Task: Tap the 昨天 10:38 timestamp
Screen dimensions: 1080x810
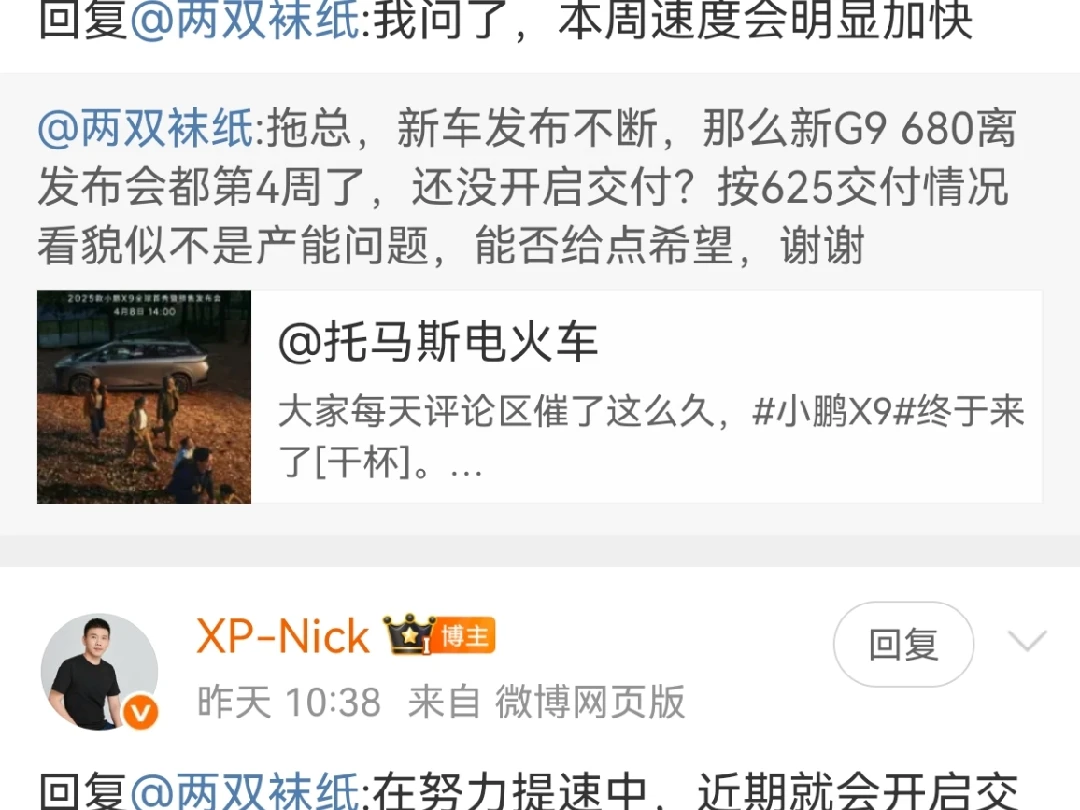Action: click(289, 702)
